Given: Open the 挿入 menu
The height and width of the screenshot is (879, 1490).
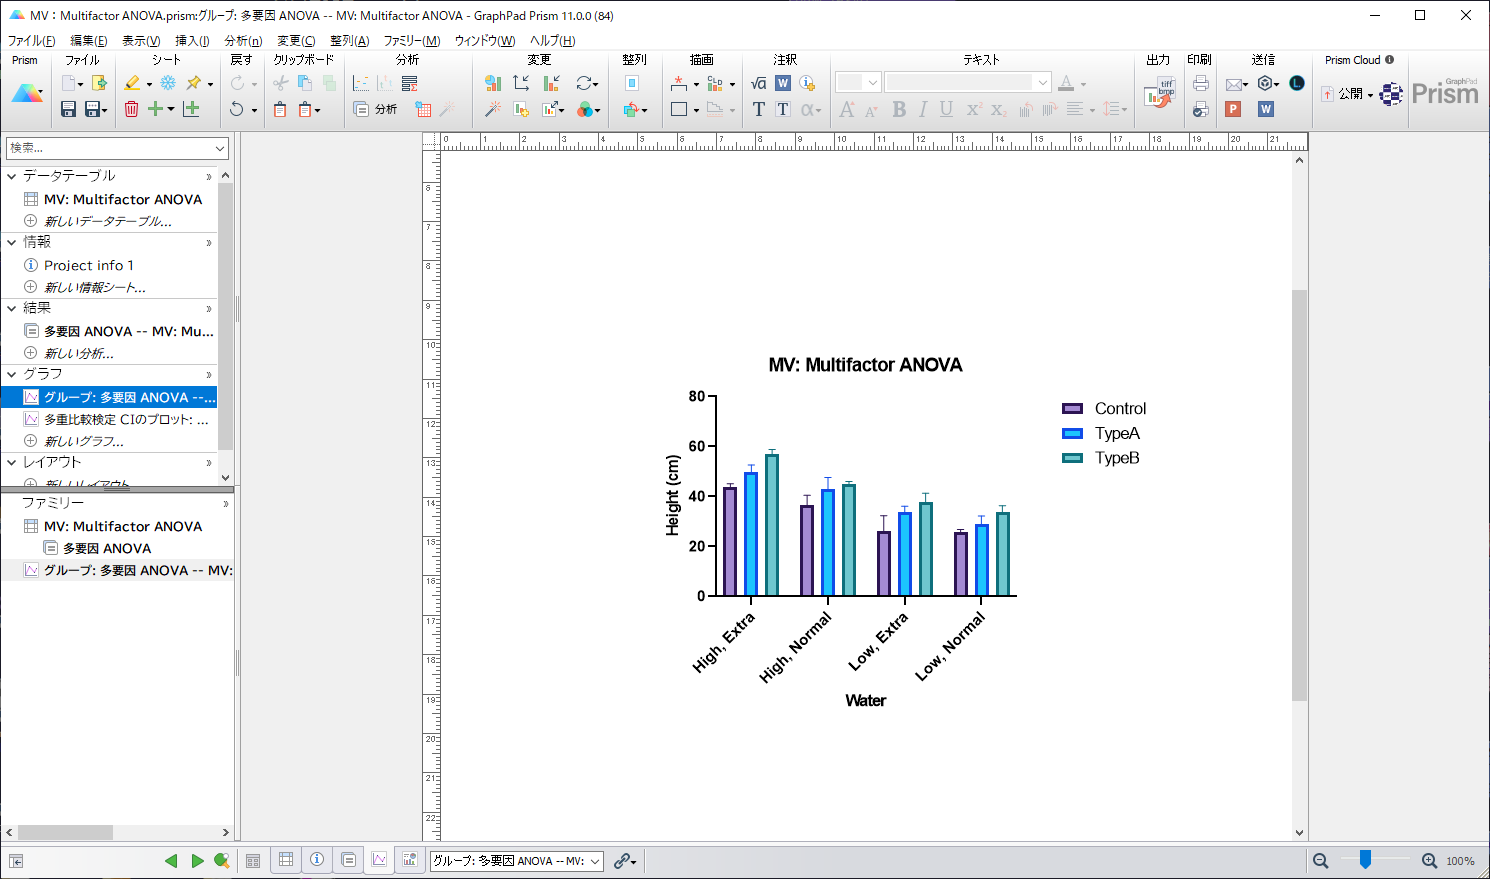Looking at the screenshot, I should (x=192, y=41).
